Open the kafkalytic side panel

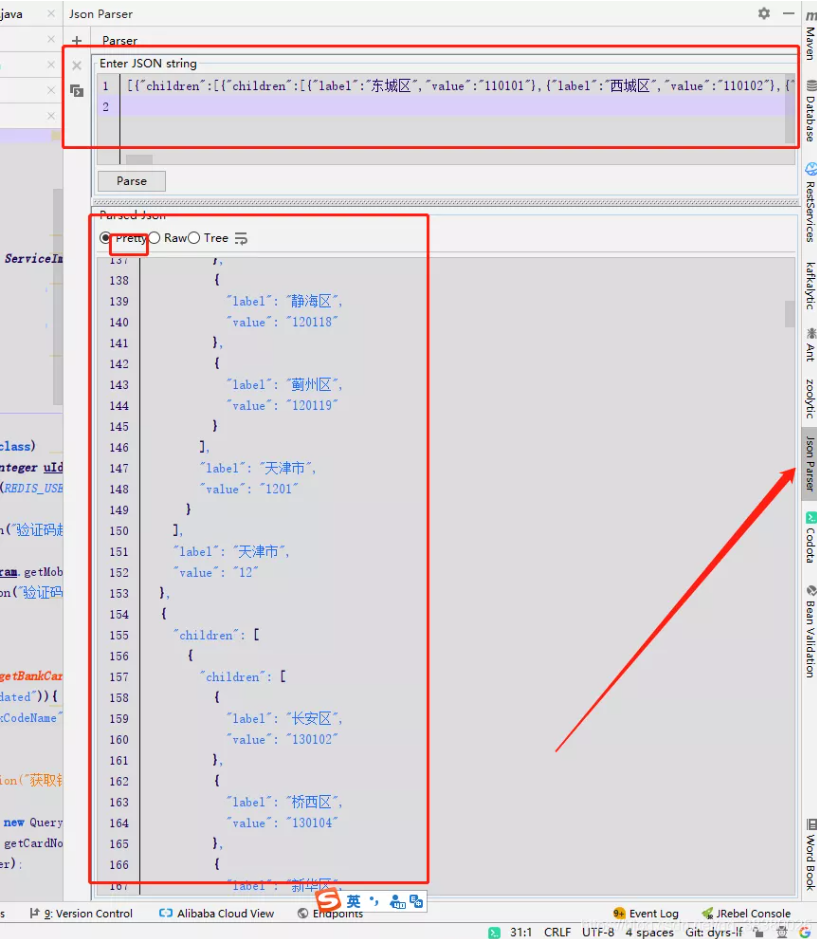pos(810,285)
